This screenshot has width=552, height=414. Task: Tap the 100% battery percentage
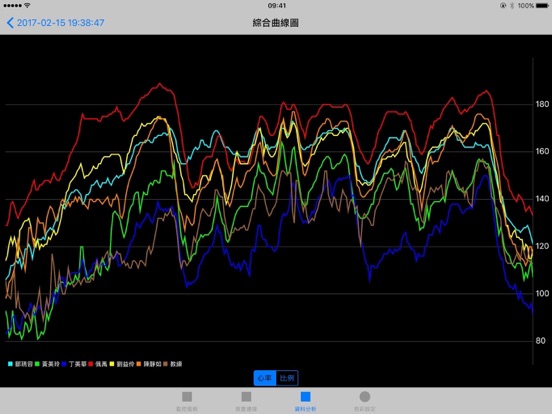pos(526,5)
